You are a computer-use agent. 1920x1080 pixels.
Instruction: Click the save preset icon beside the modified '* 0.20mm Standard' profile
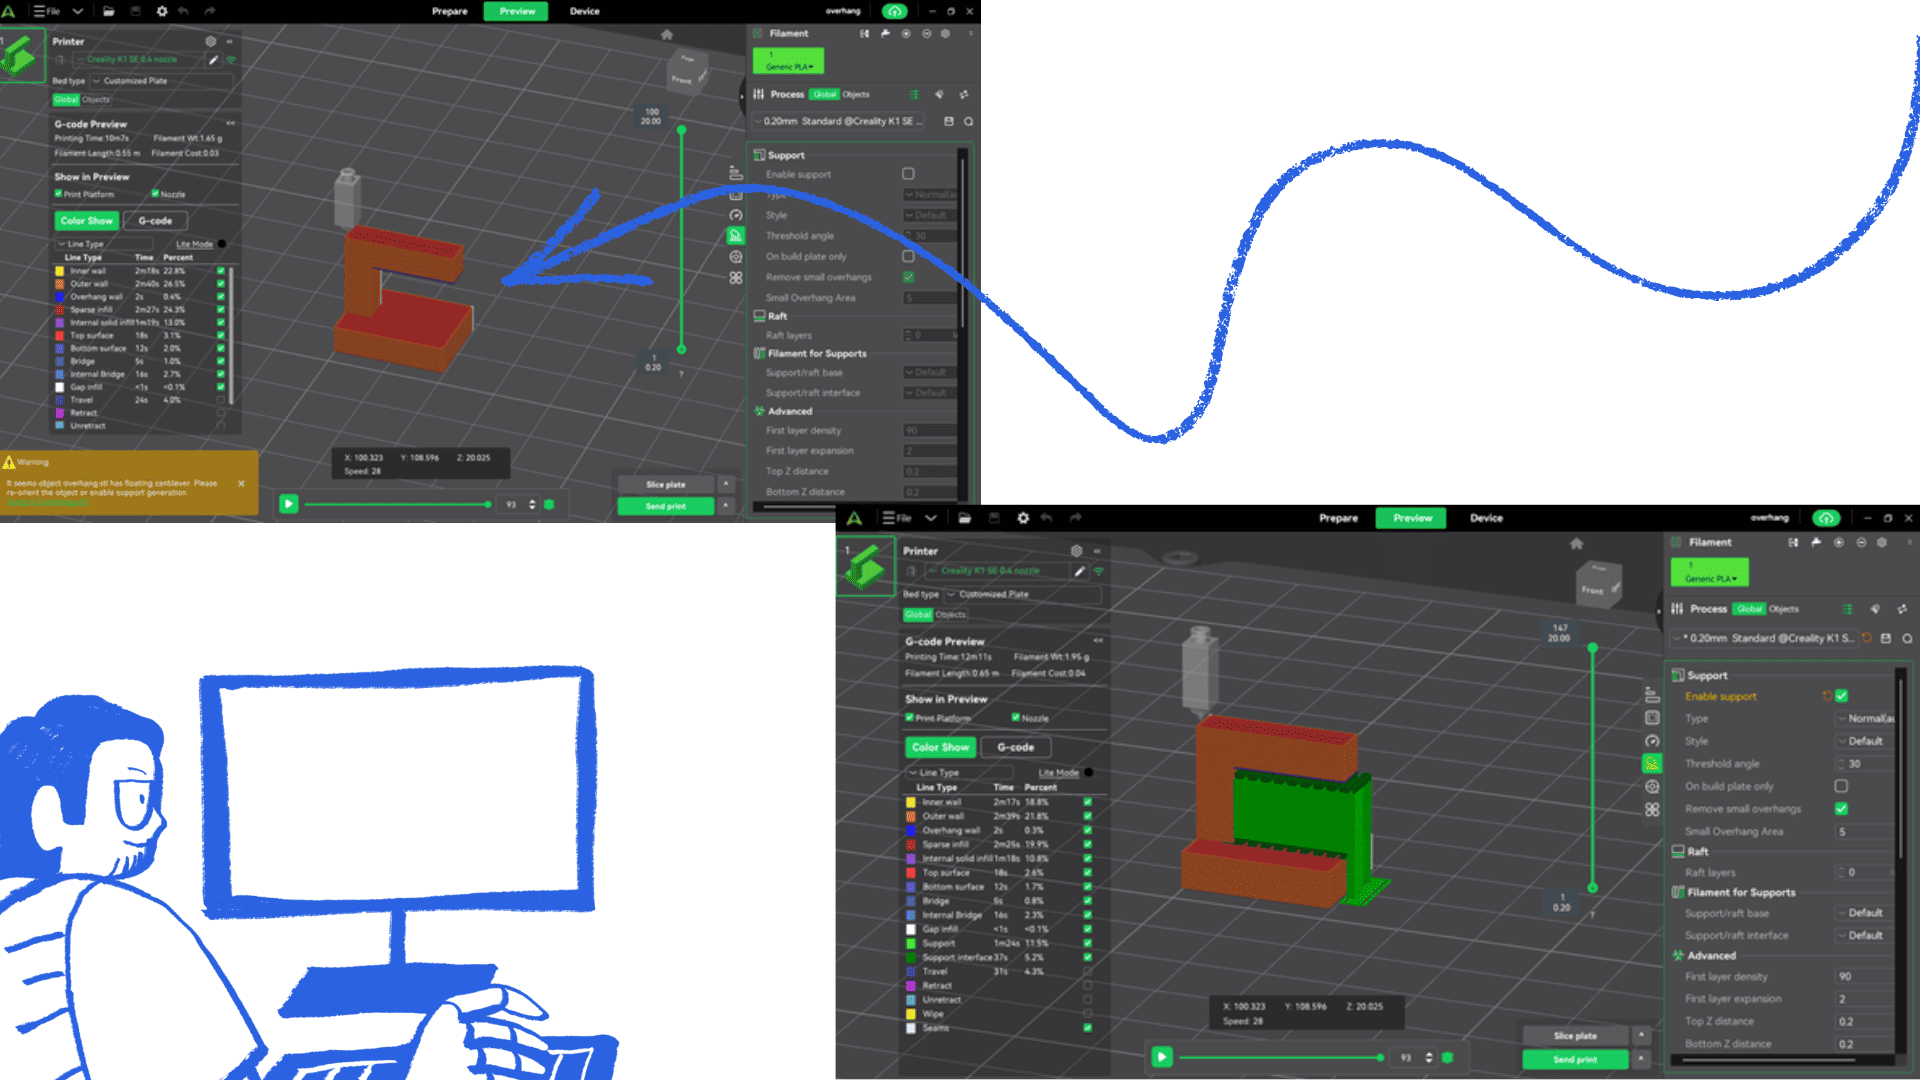click(x=1886, y=638)
